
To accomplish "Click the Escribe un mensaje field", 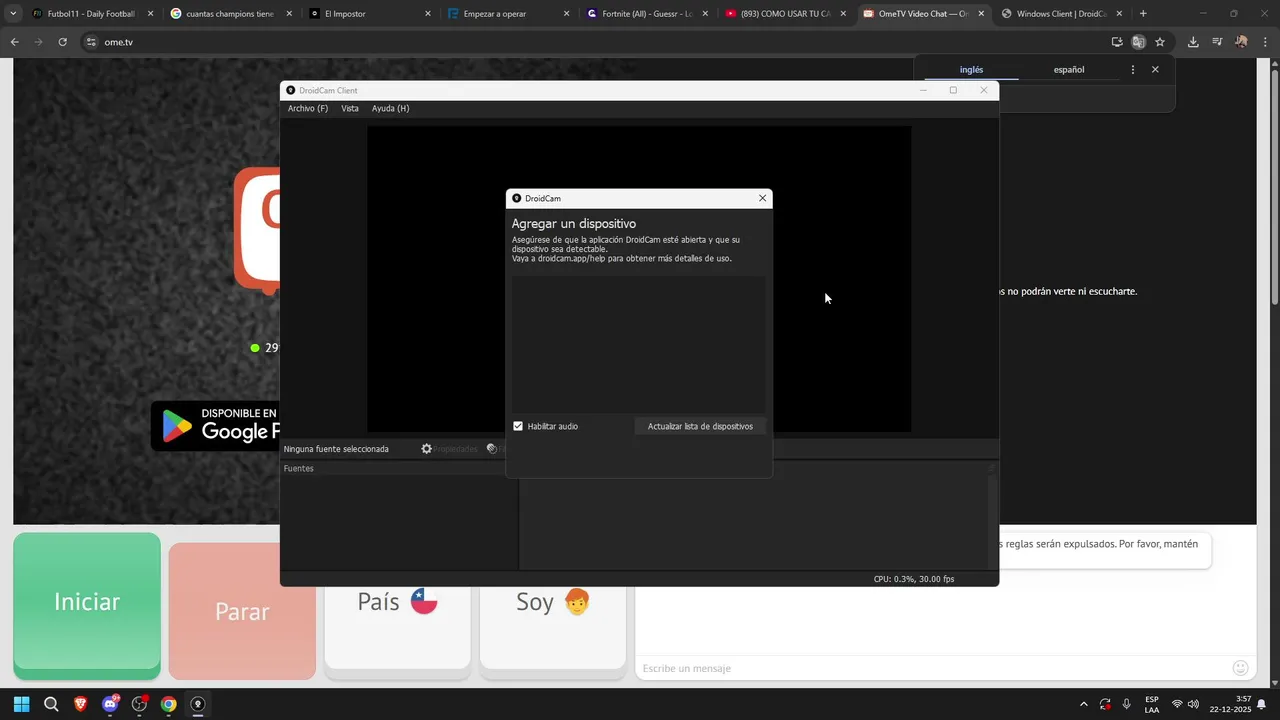I will (930, 668).
